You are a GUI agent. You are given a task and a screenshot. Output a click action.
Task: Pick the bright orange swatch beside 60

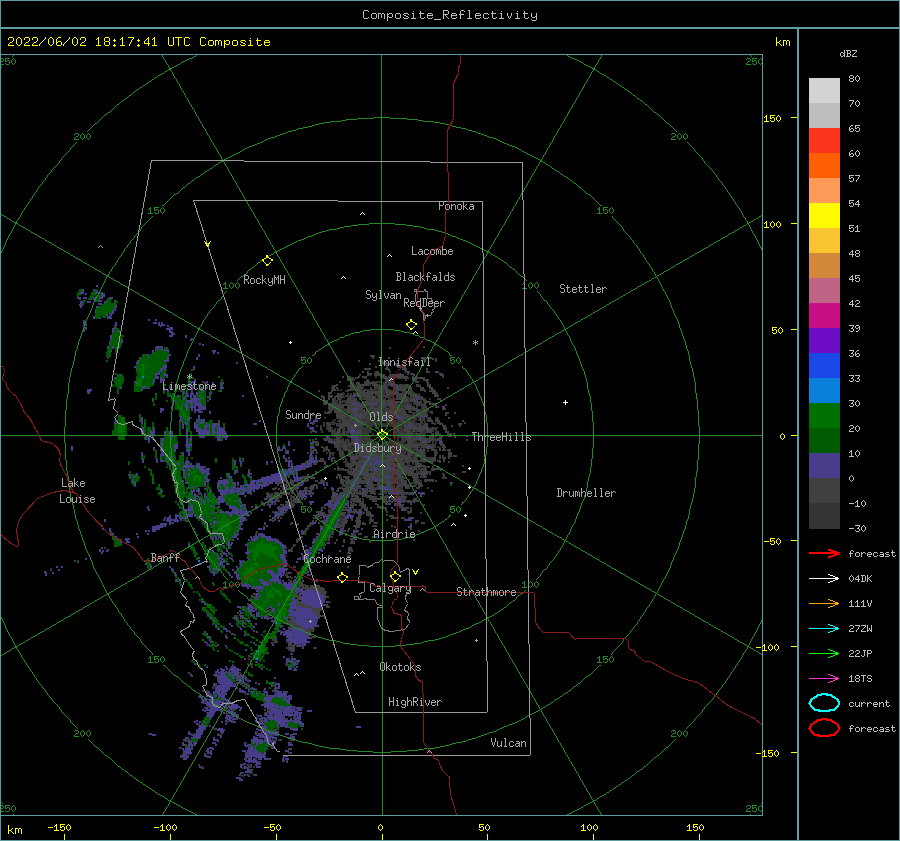tap(824, 166)
